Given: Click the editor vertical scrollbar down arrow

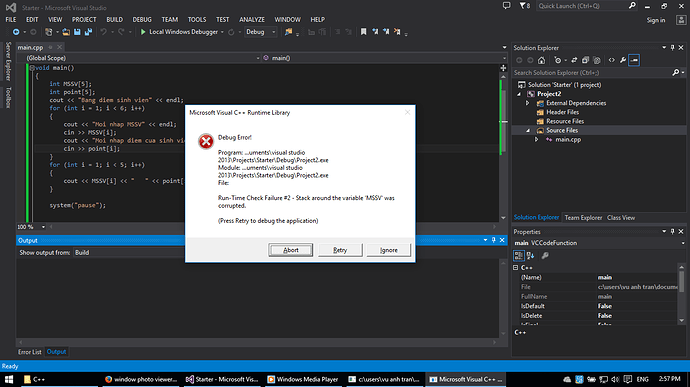Looking at the screenshot, I should pos(503,218).
